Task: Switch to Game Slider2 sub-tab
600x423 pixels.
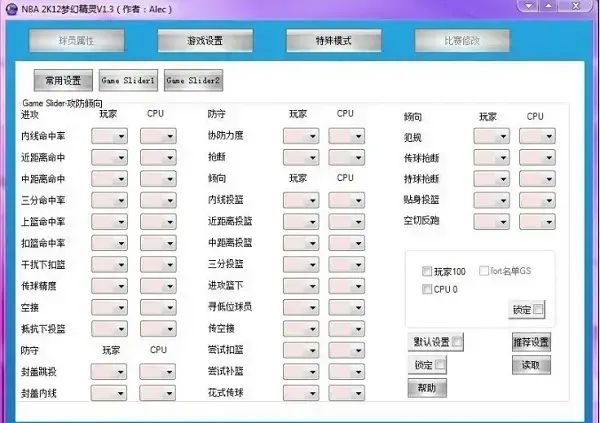Action: coord(193,80)
